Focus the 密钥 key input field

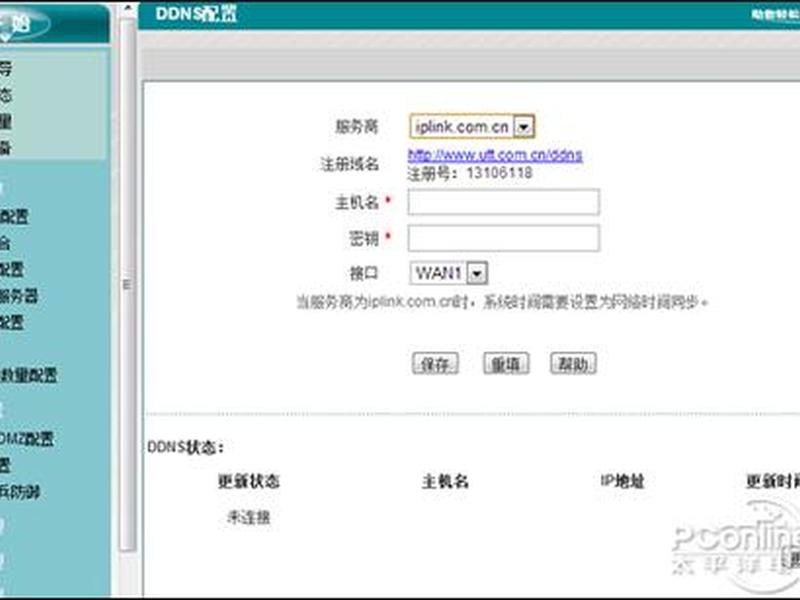click(x=504, y=238)
